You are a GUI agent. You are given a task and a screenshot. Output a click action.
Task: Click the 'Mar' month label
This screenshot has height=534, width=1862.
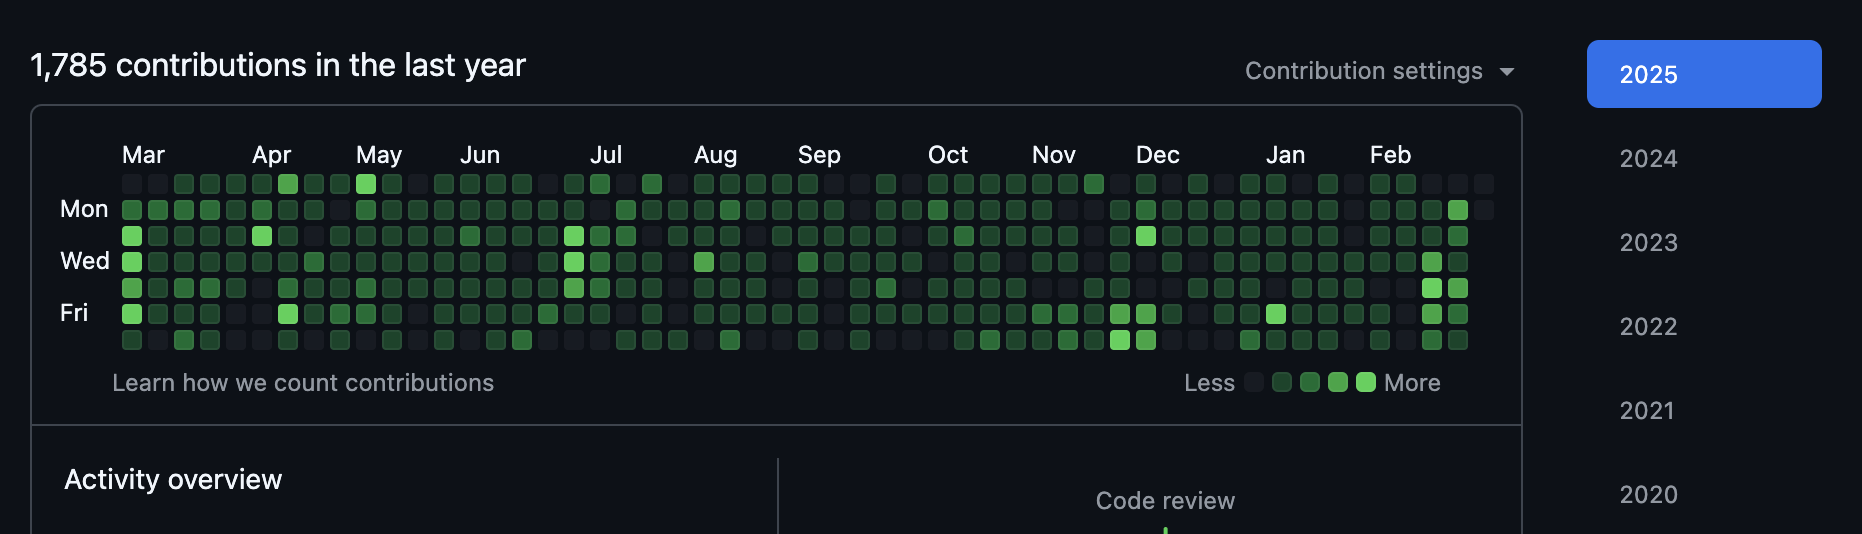(143, 155)
